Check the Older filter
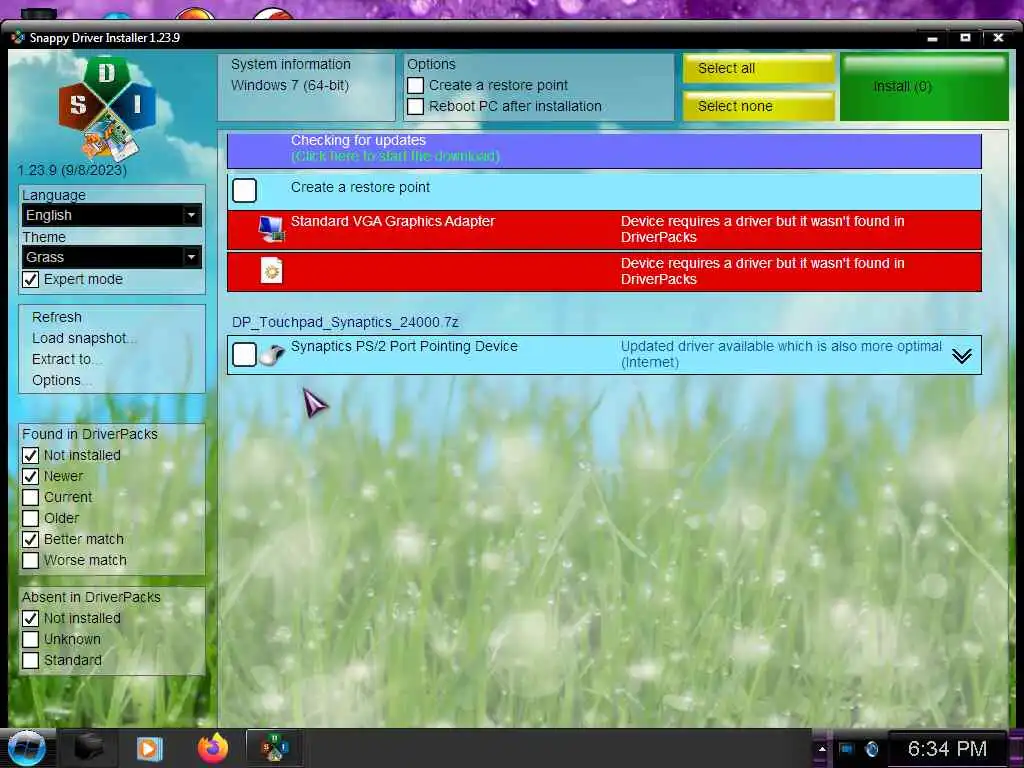 [30, 519]
